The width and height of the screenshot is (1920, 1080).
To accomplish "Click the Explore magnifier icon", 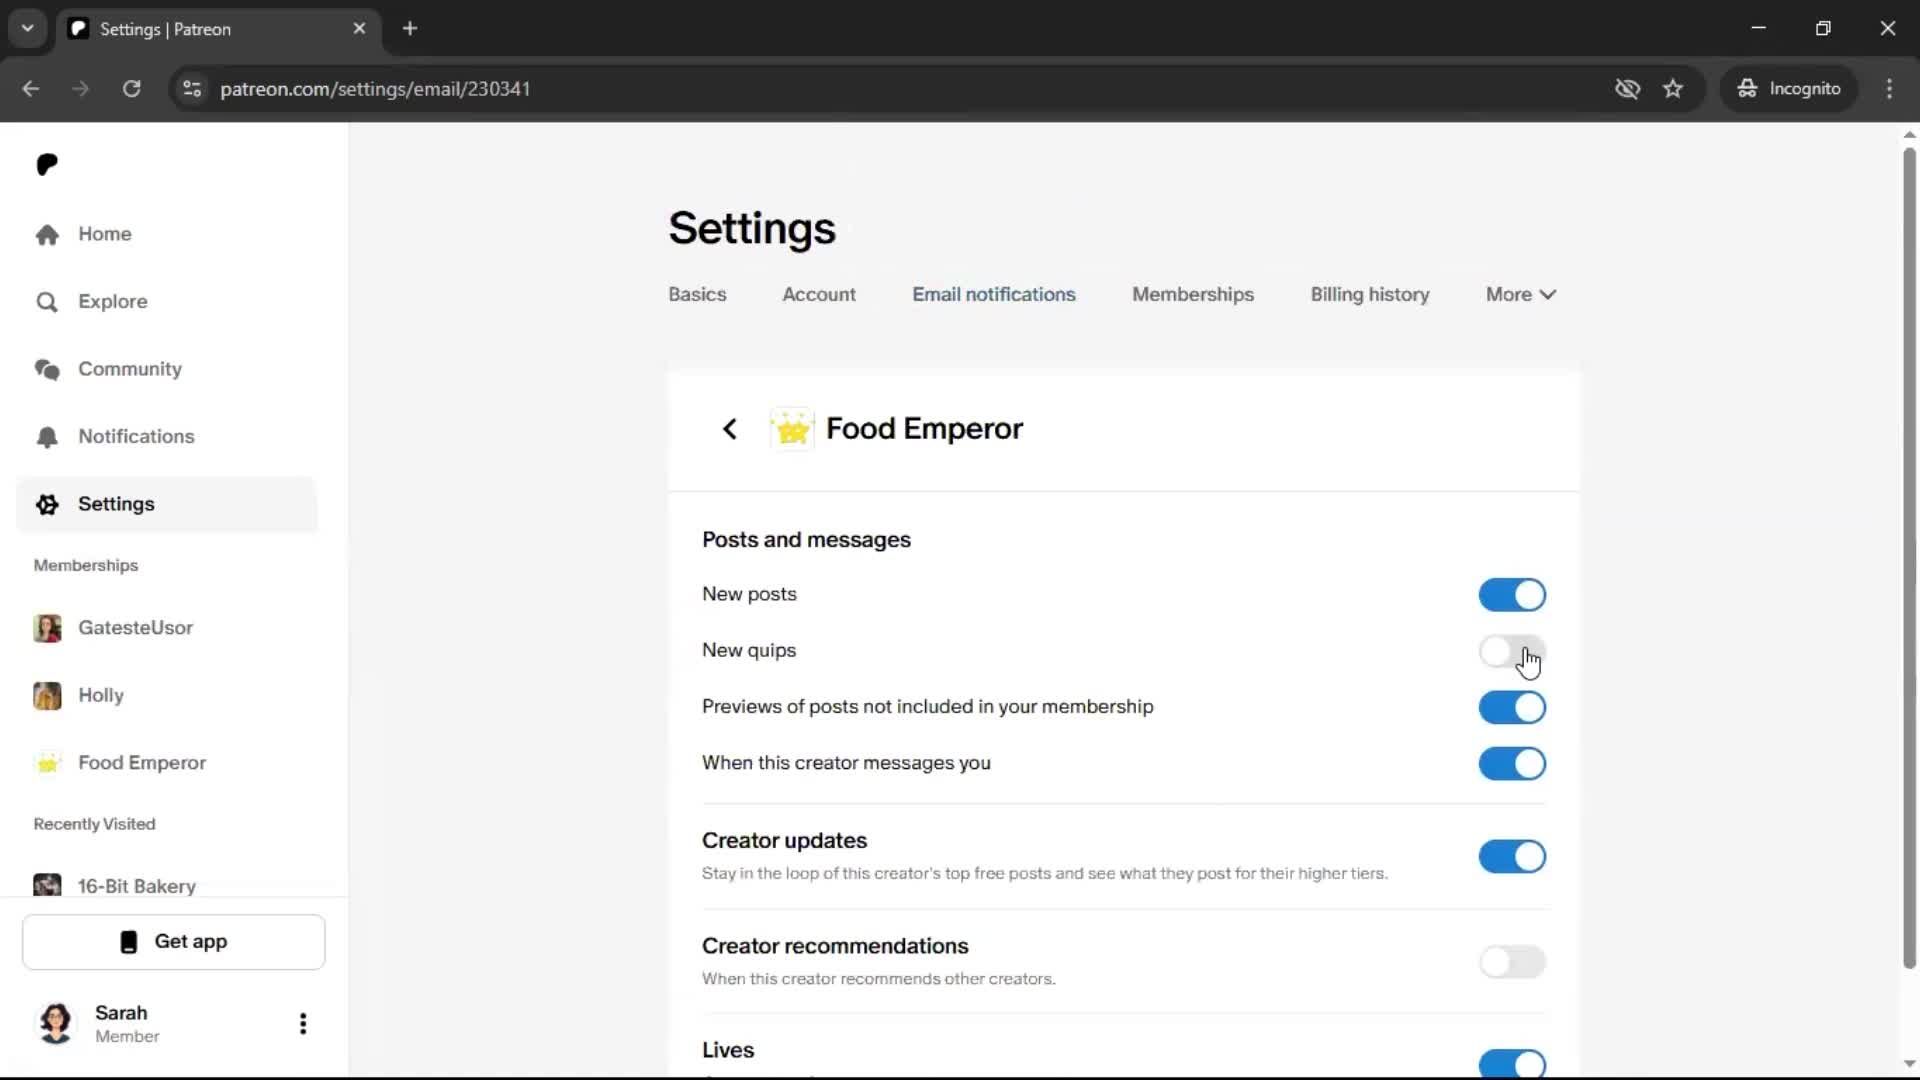I will [47, 302].
